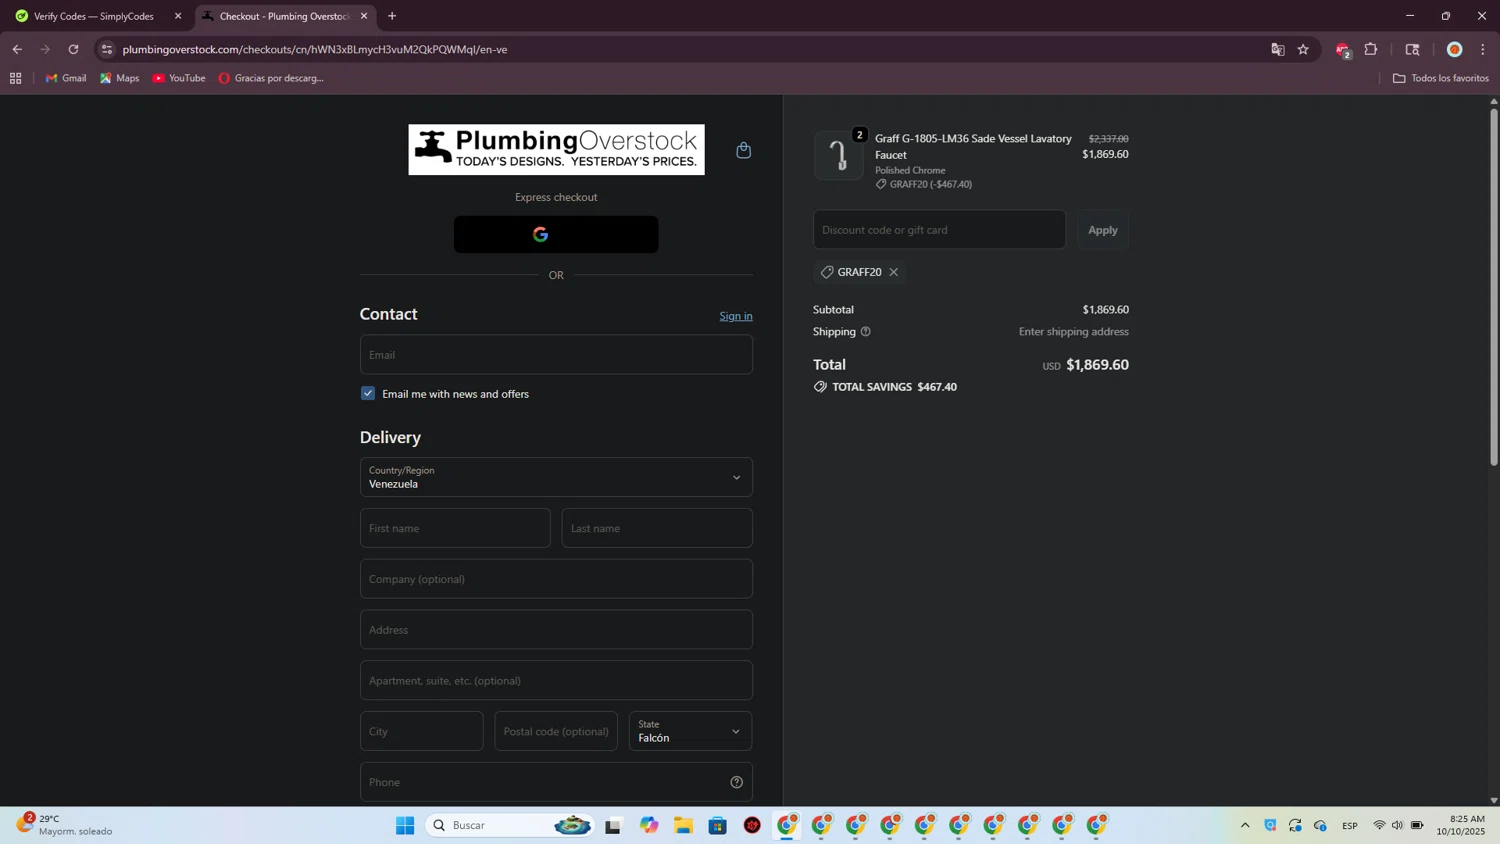This screenshot has height=844, width=1500.
Task: Toggle Email me with news and offers
Action: (368, 394)
